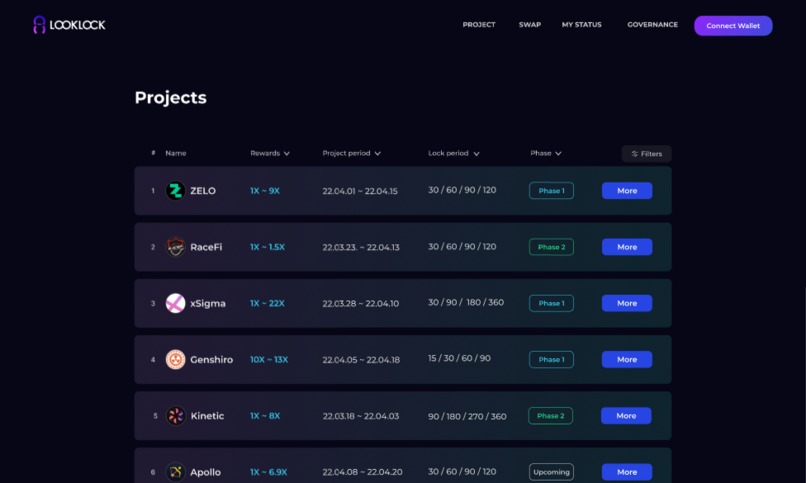Click the Apollo project name
The image size is (806, 483).
pyautogui.click(x=206, y=472)
